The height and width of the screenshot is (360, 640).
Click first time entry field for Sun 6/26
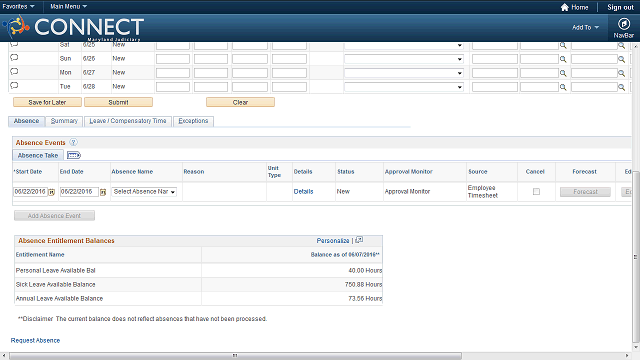point(173,59)
